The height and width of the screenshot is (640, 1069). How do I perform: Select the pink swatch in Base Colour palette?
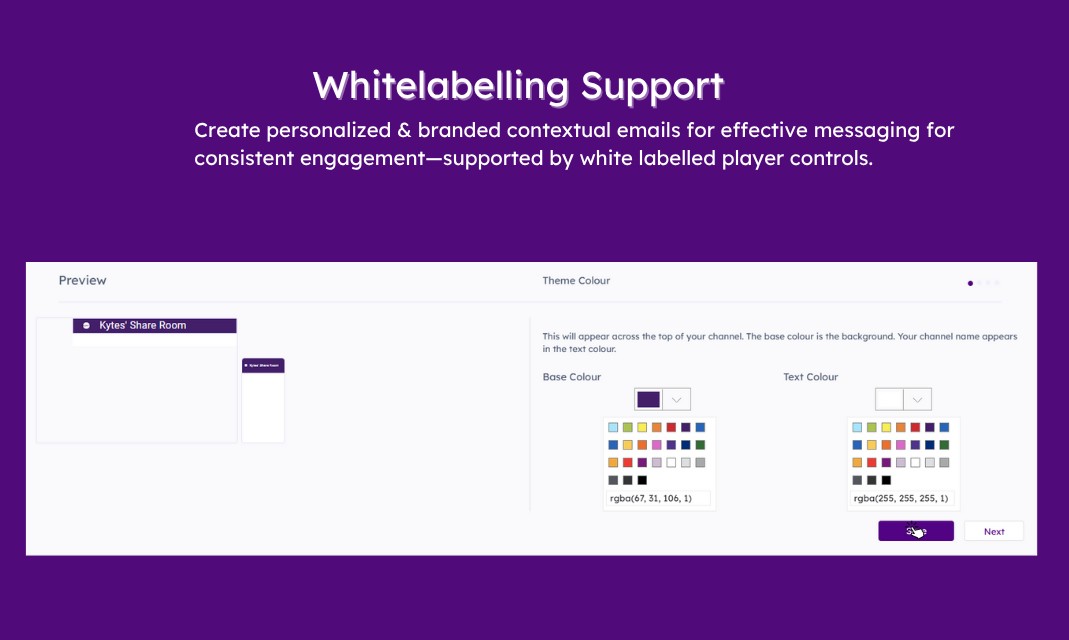(657, 445)
